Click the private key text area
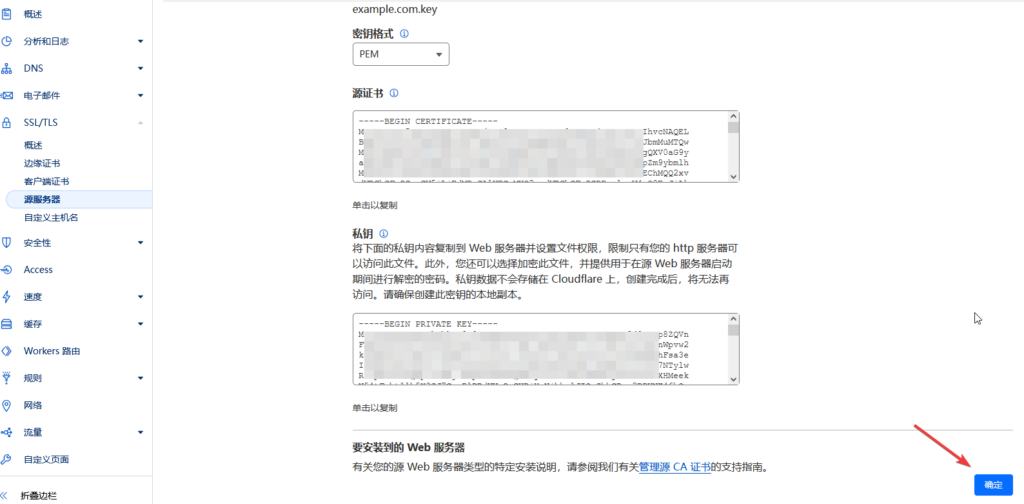1024x504 pixels. 540,350
